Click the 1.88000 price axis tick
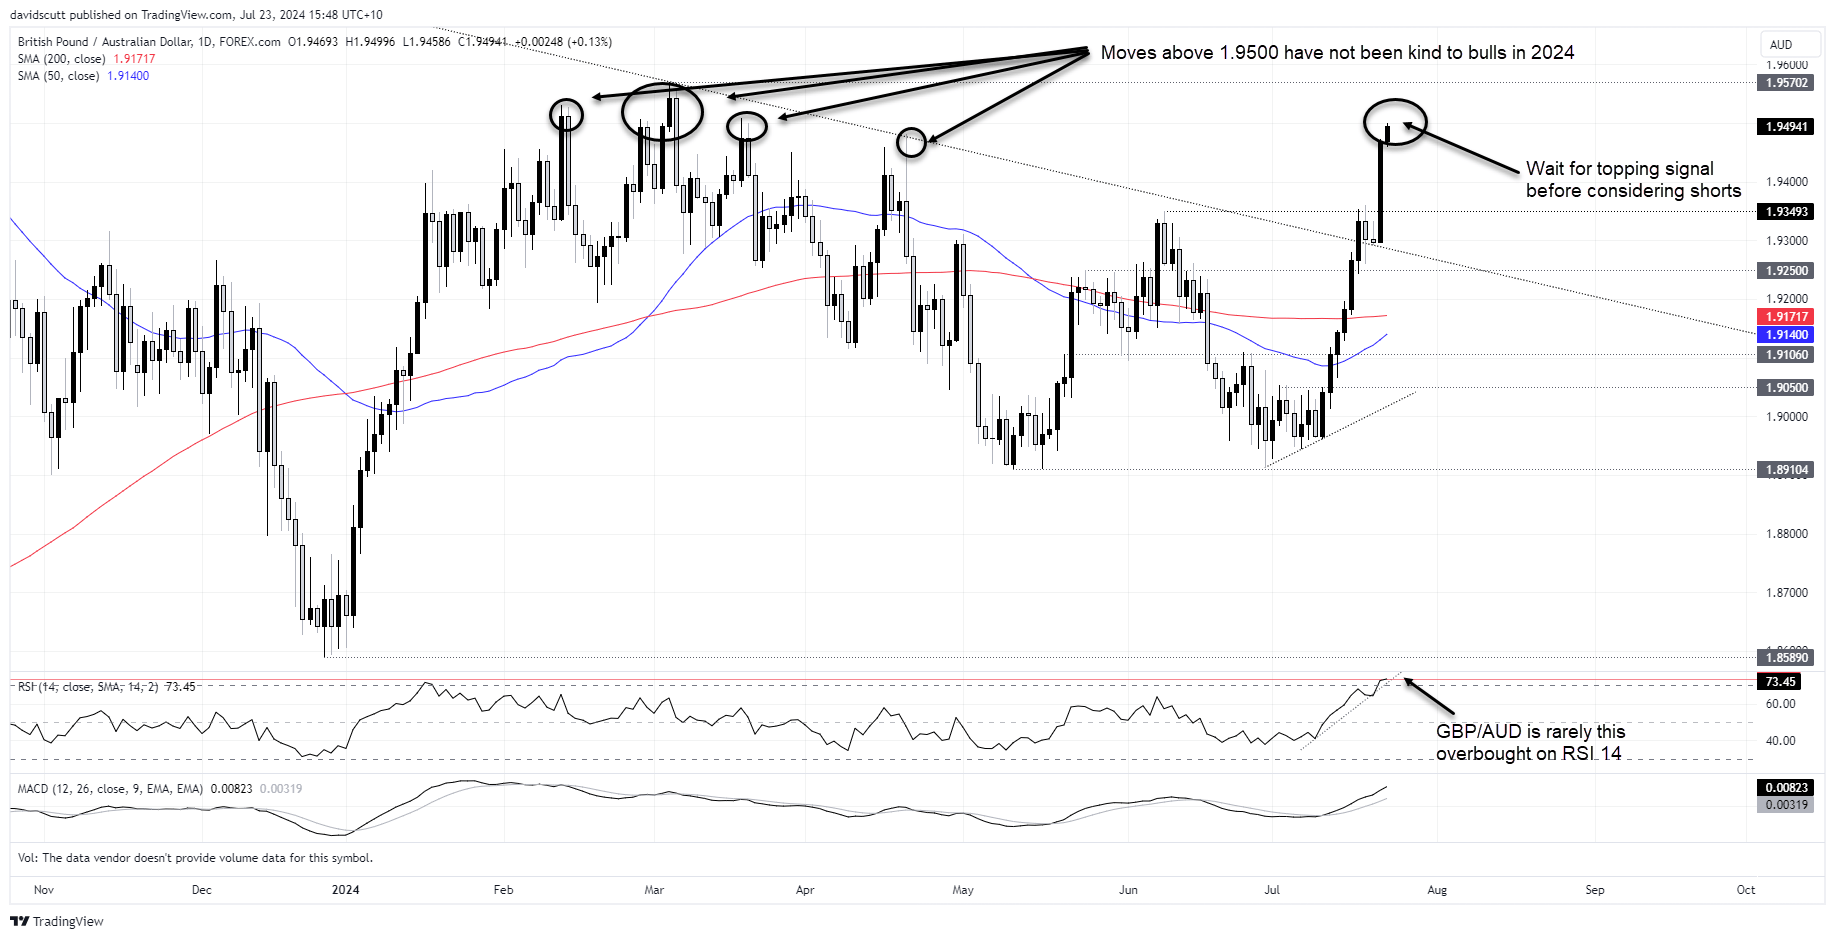 pyautogui.click(x=1787, y=534)
